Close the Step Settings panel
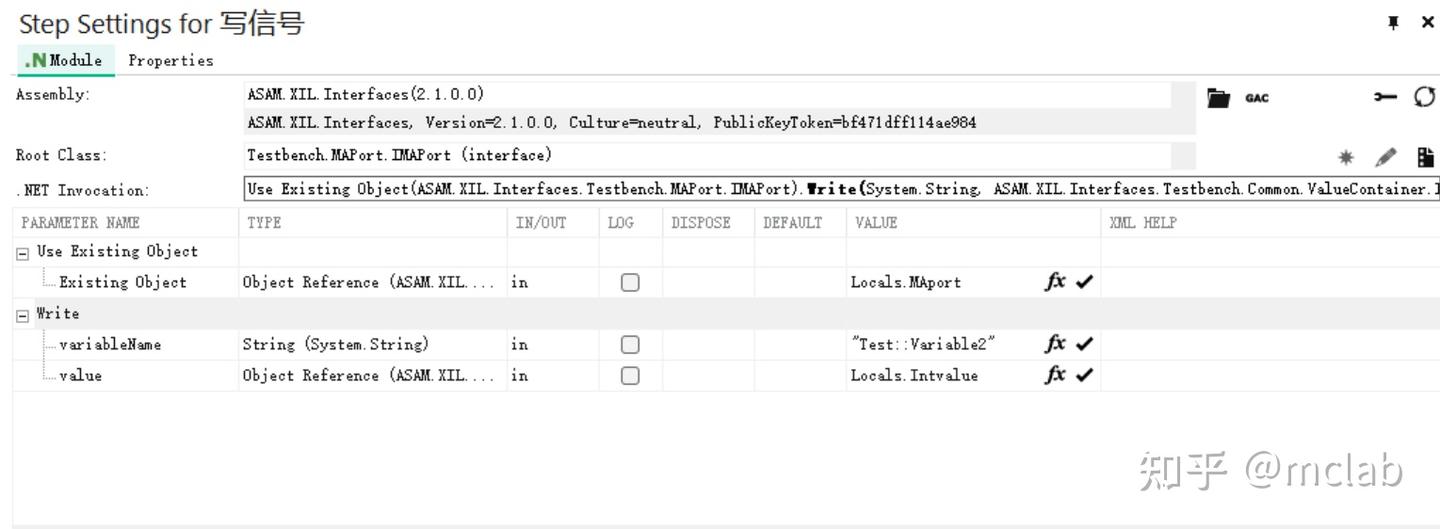This screenshot has width=1440, height=529. [1427, 23]
